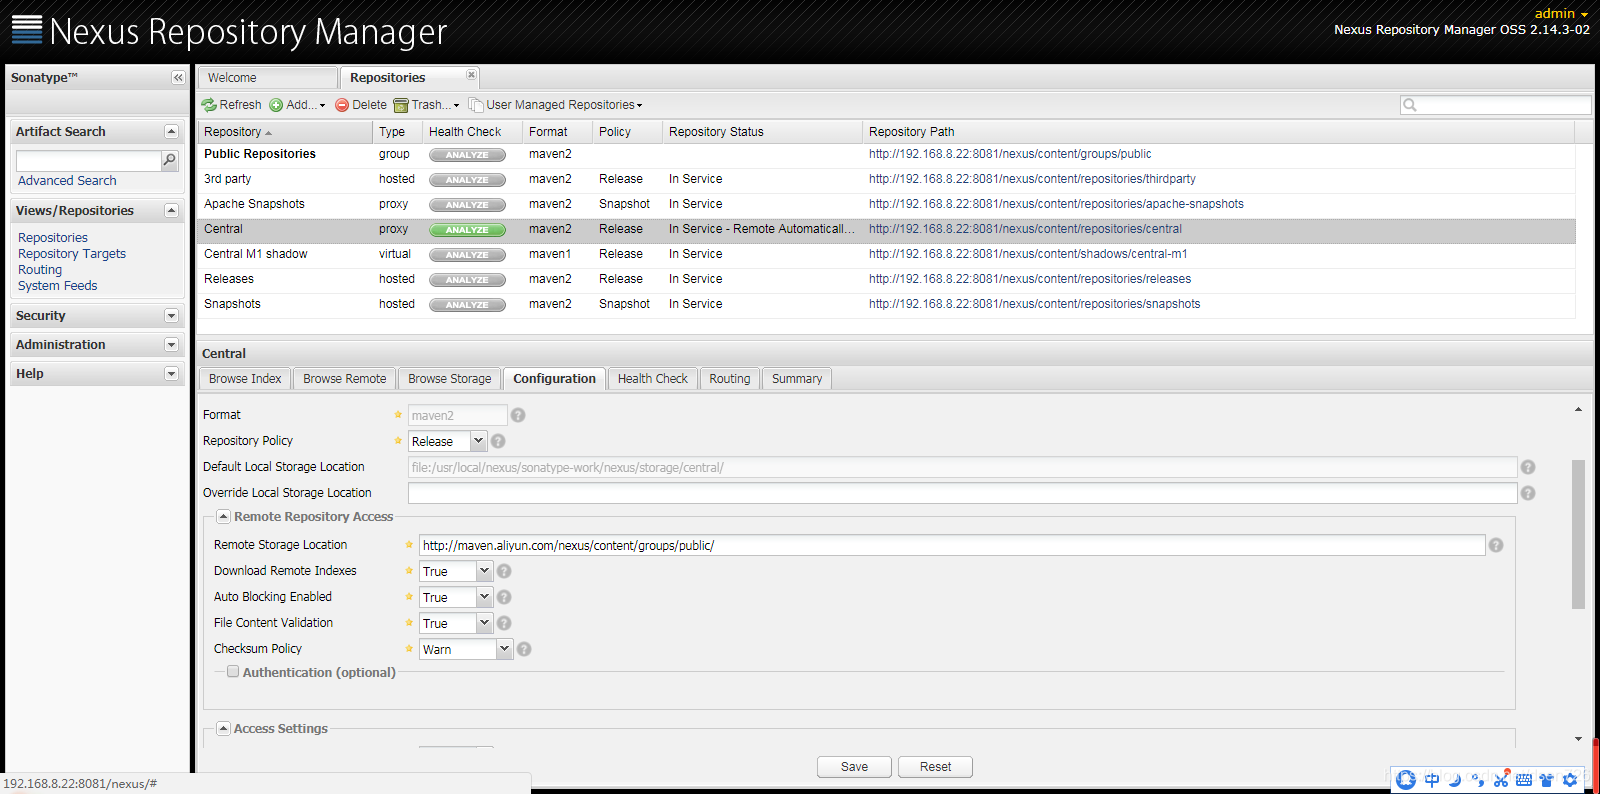Open the Health Check tab
The width and height of the screenshot is (1600, 794).
tap(653, 379)
